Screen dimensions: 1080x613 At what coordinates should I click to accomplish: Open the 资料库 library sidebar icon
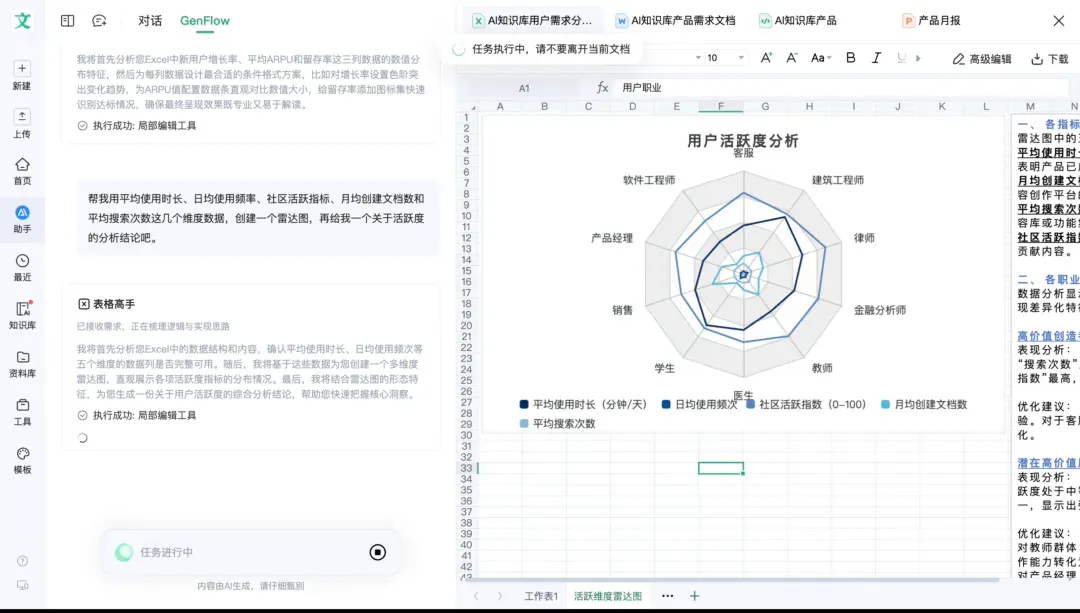pyautogui.click(x=22, y=364)
